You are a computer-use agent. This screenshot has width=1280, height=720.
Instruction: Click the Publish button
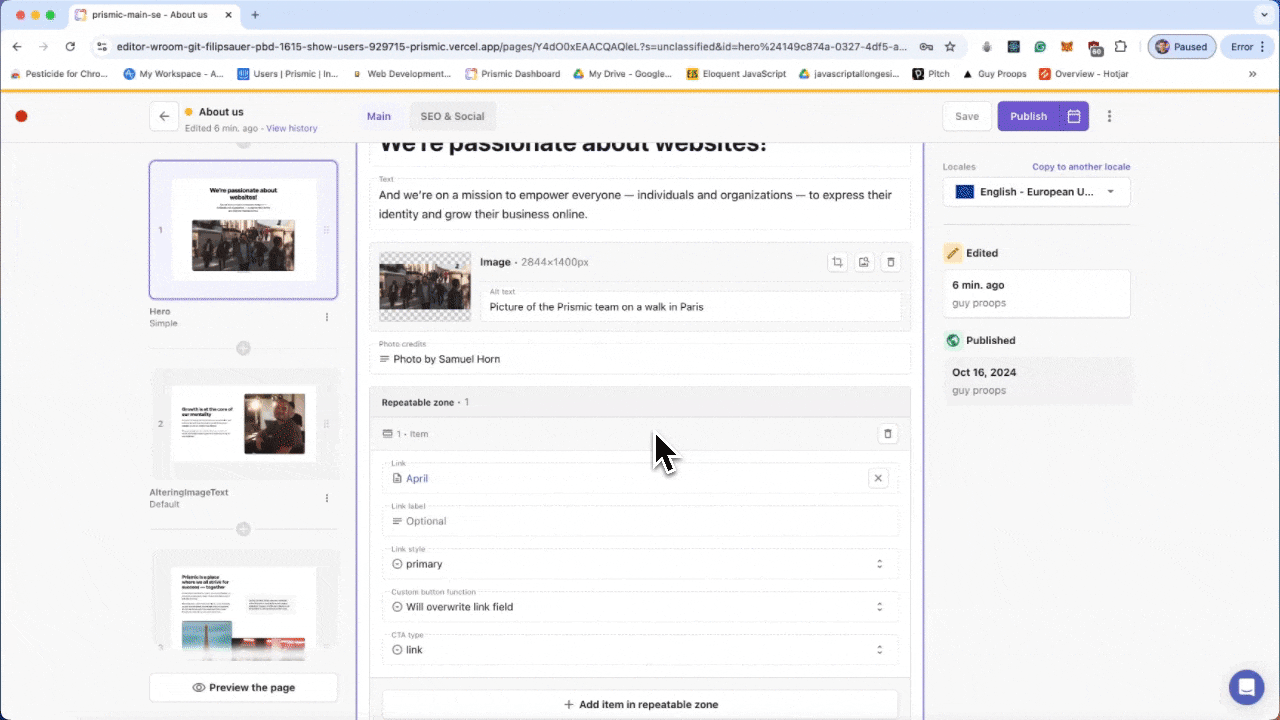tap(1028, 116)
